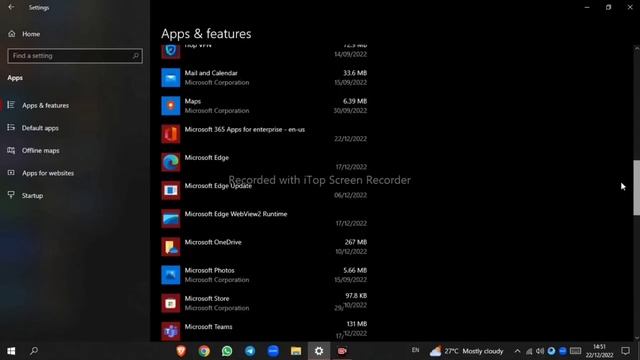Click the 267 MB OneDrive size
The image size is (640, 360).
[x=356, y=242]
